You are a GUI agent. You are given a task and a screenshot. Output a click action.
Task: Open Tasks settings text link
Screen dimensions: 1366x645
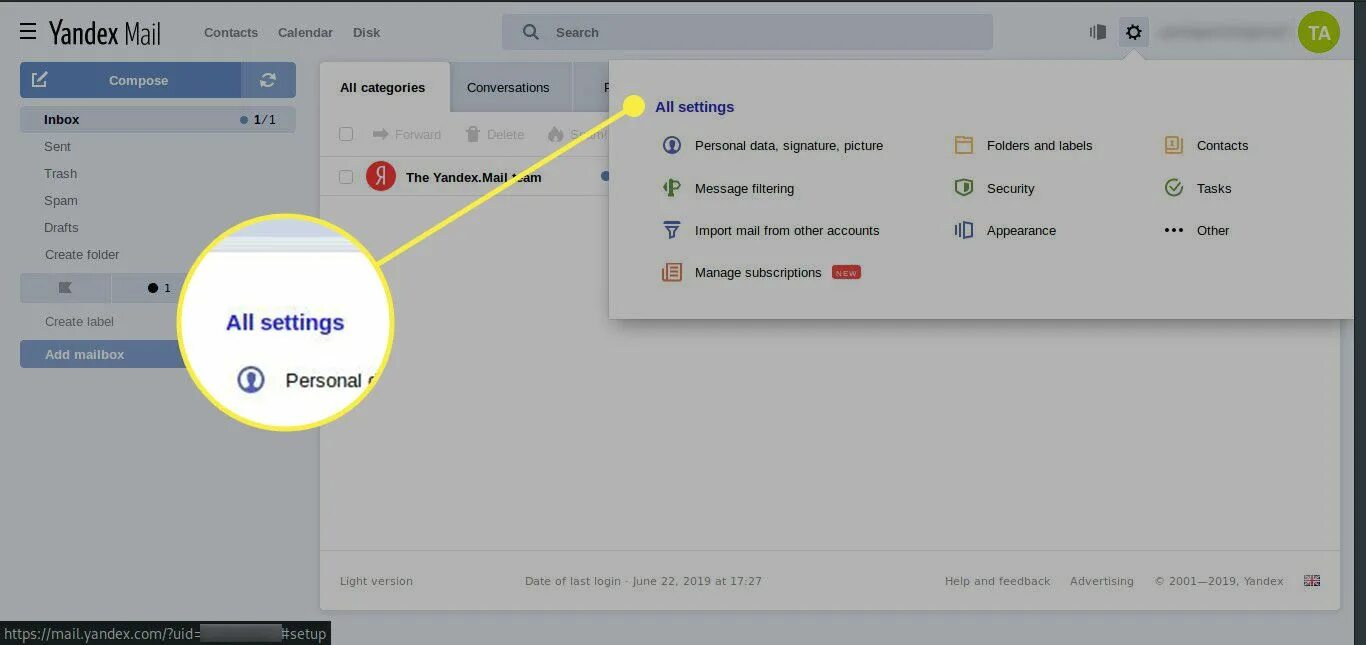pos(1214,188)
